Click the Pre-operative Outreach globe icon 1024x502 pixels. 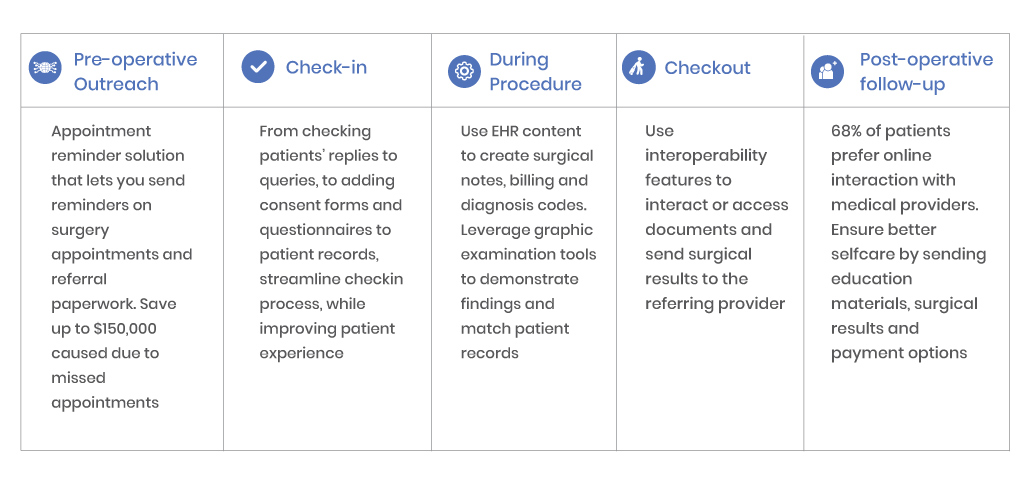(45, 67)
